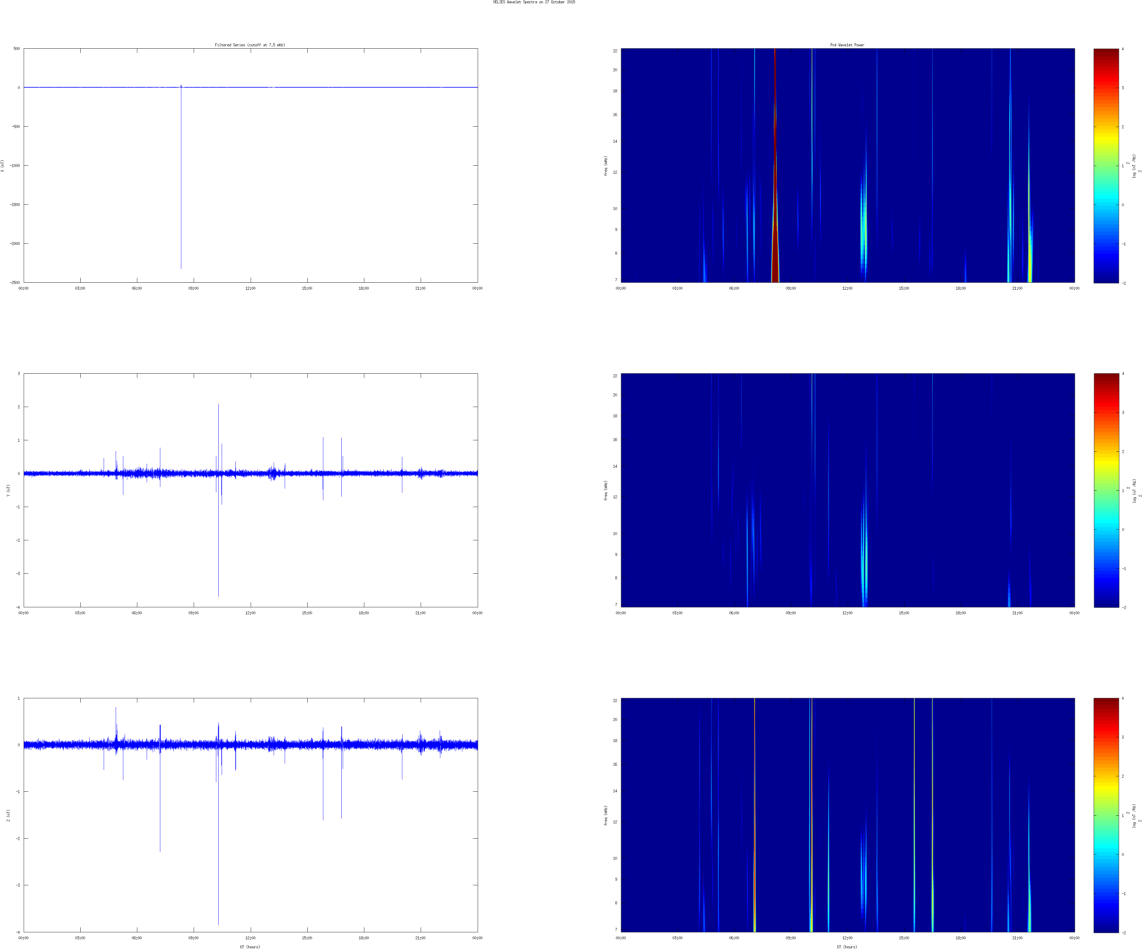The image size is (1142, 949).
Task: Click the colorbar beside the Z spectrogram
Action: (x=1106, y=815)
